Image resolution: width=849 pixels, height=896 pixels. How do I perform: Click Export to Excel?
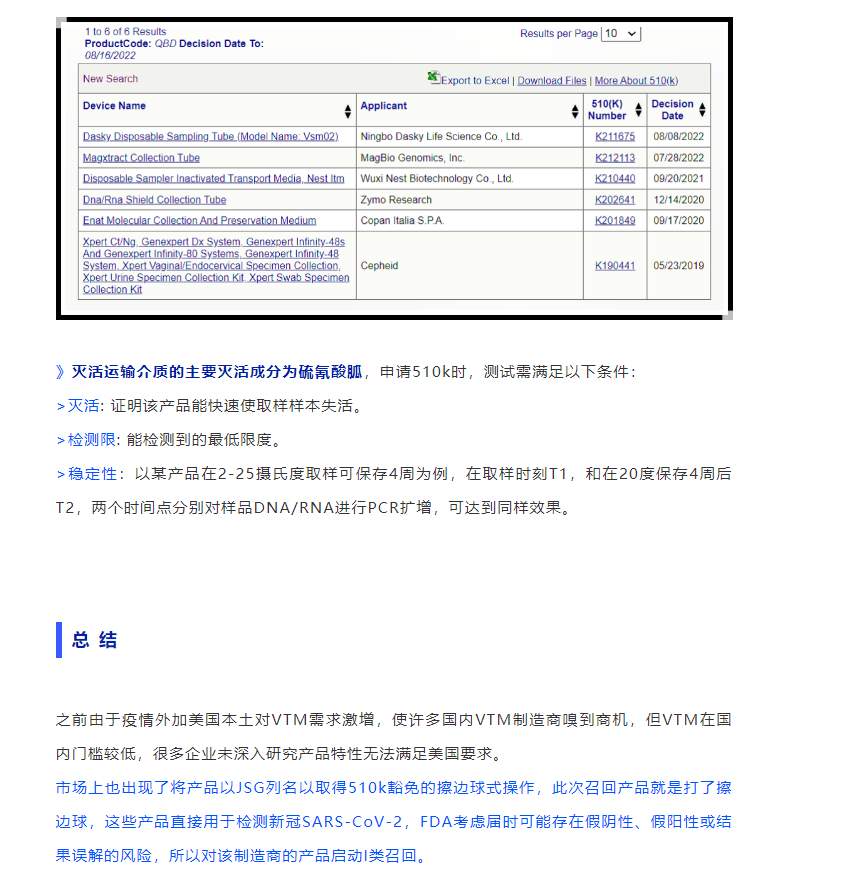tap(475, 81)
